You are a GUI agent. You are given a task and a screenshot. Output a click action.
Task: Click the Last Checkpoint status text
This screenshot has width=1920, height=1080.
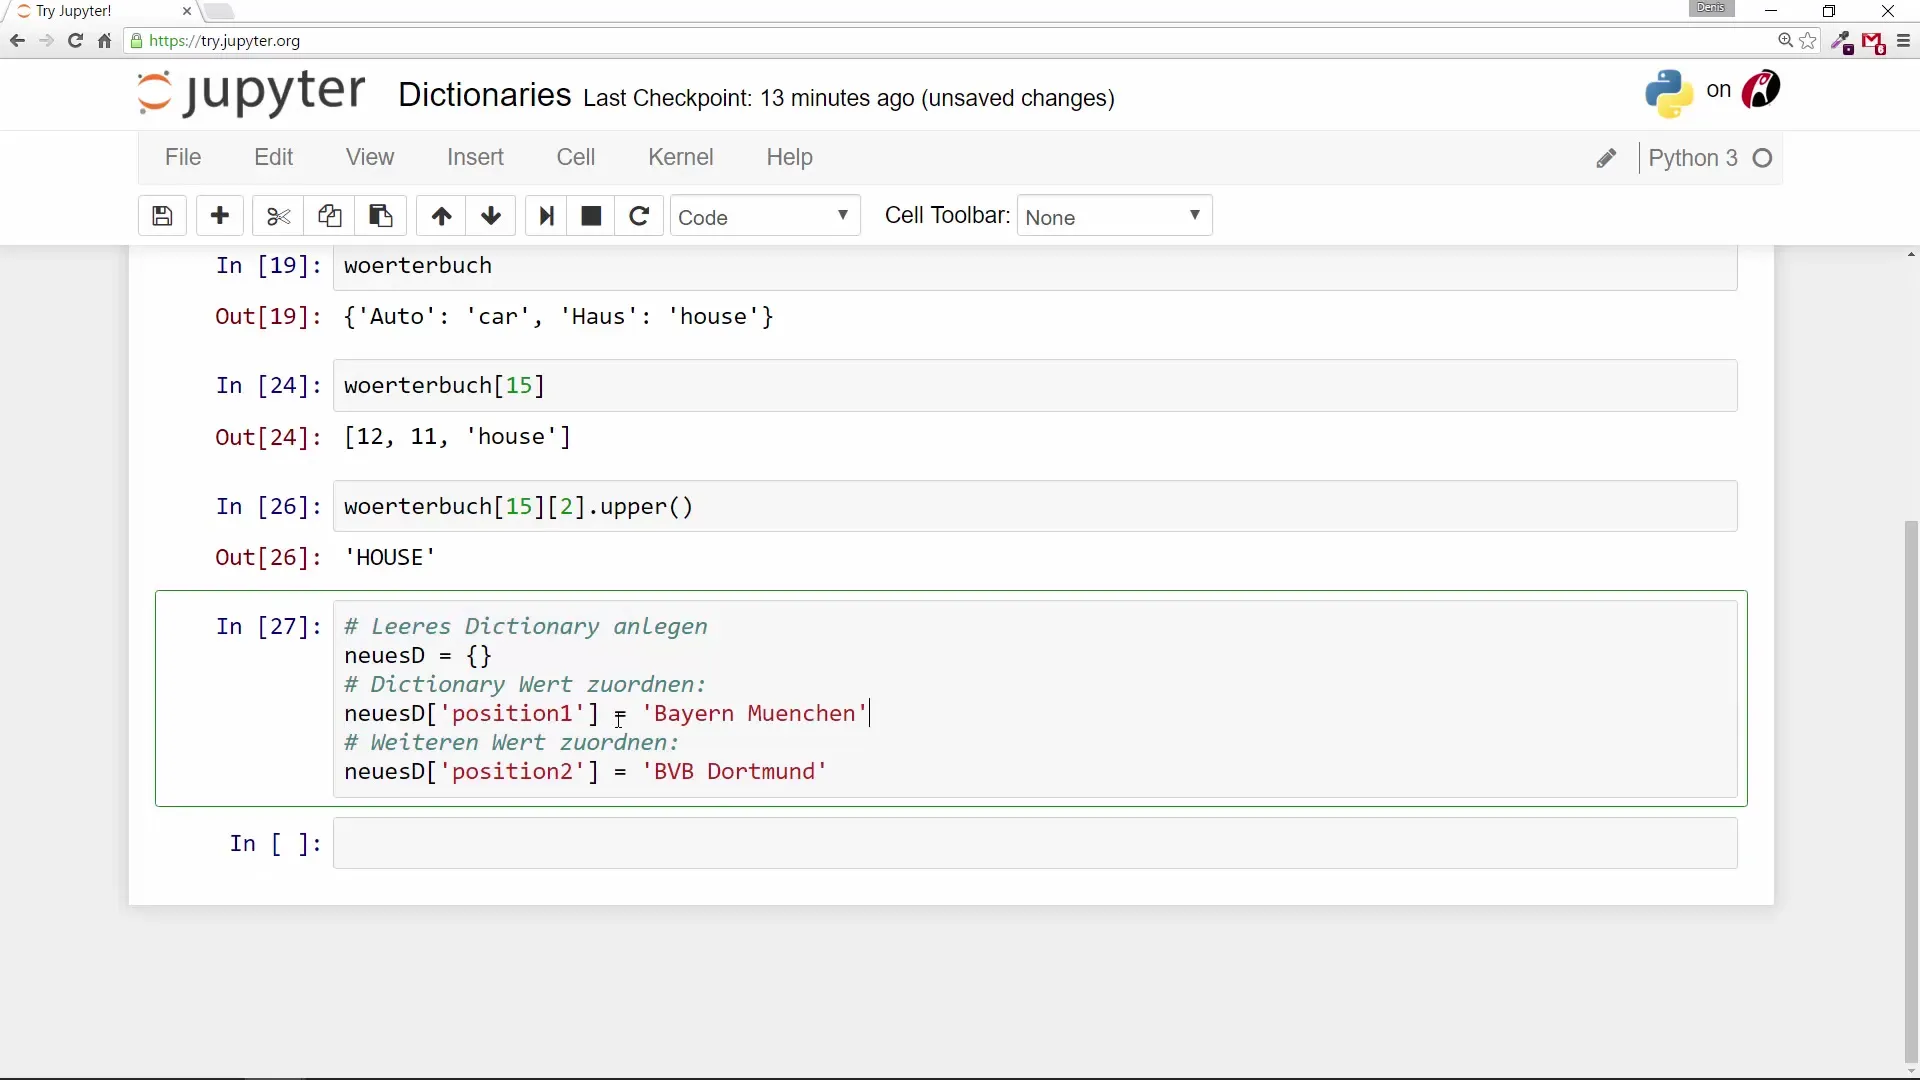point(849,98)
